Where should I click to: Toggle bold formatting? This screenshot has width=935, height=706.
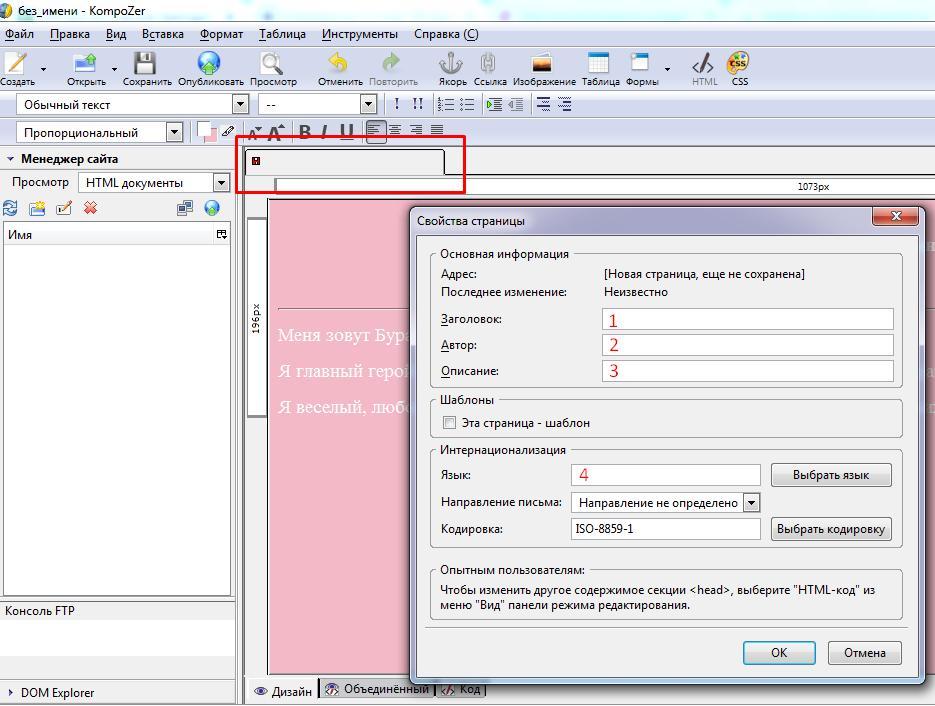[x=305, y=132]
